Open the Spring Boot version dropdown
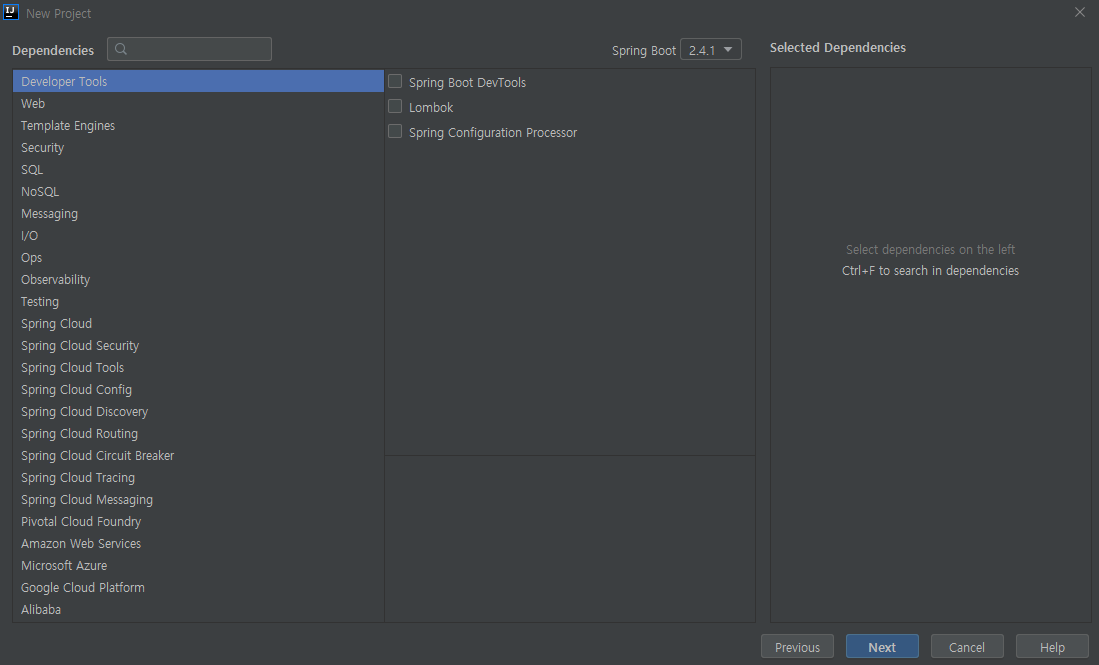Viewport: 1099px width, 665px height. click(711, 50)
